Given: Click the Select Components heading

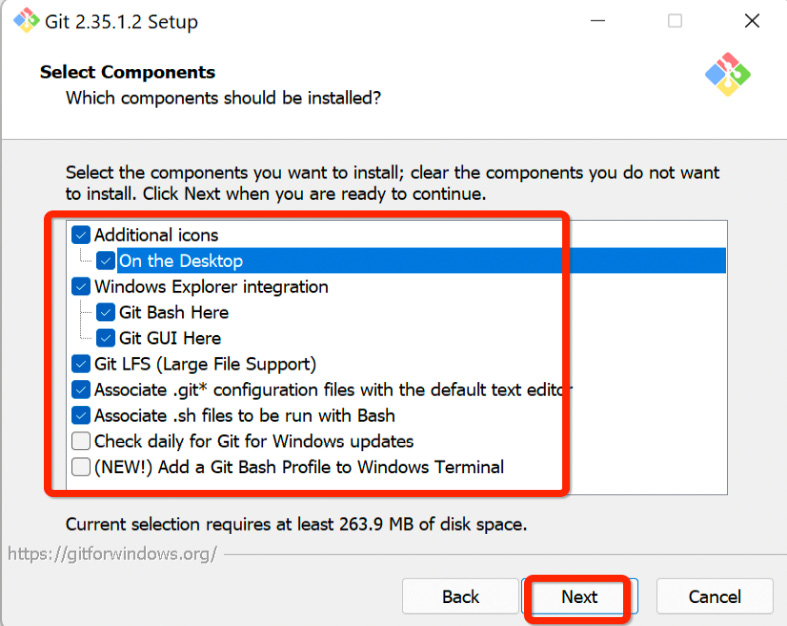Looking at the screenshot, I should (127, 72).
